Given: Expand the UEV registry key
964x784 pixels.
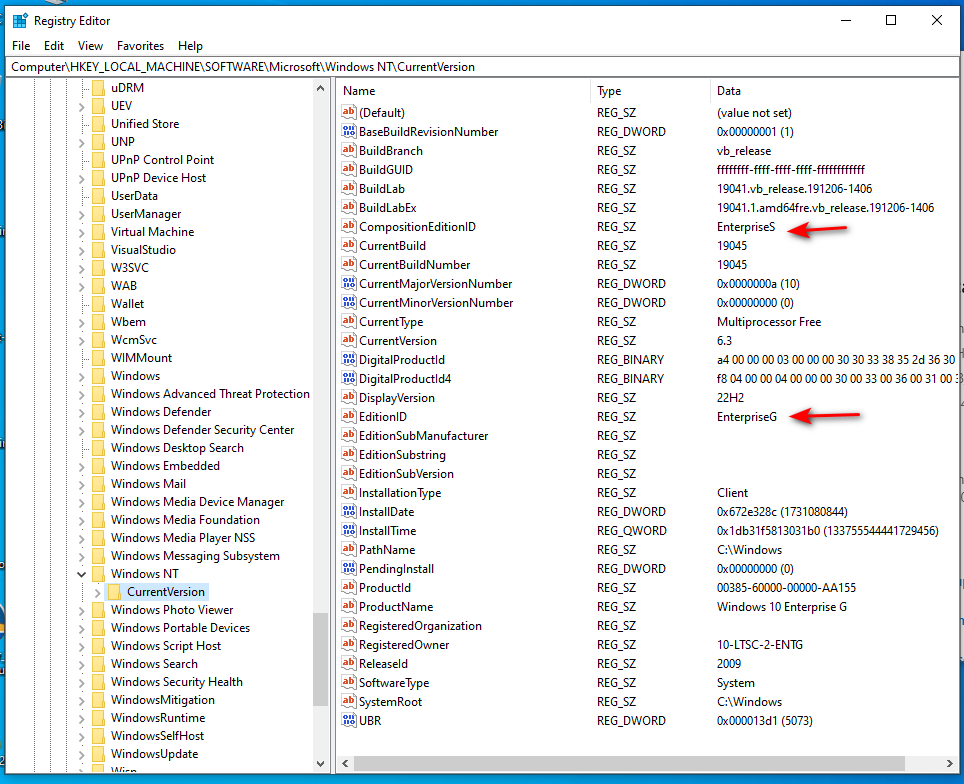Looking at the screenshot, I should click(81, 106).
